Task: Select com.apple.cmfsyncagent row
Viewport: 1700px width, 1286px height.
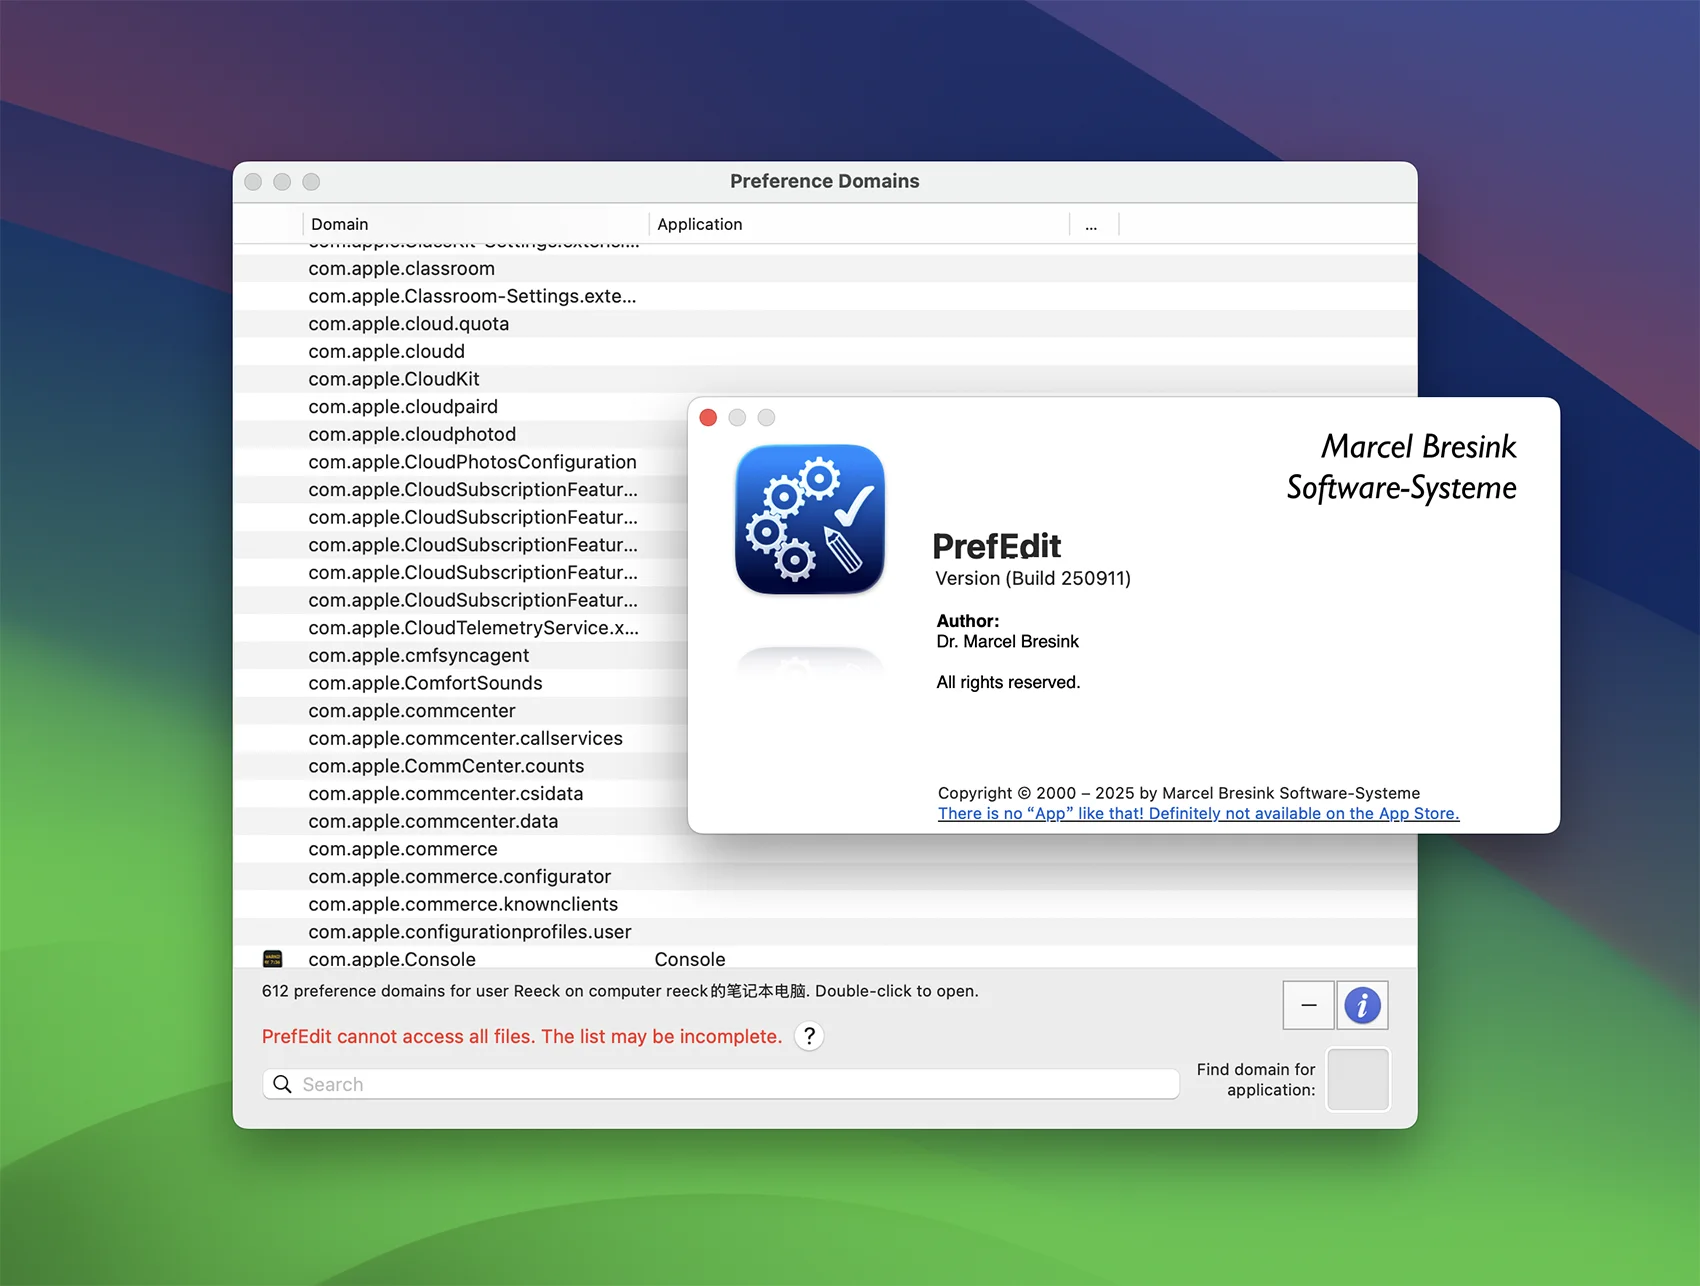Action: (460, 655)
